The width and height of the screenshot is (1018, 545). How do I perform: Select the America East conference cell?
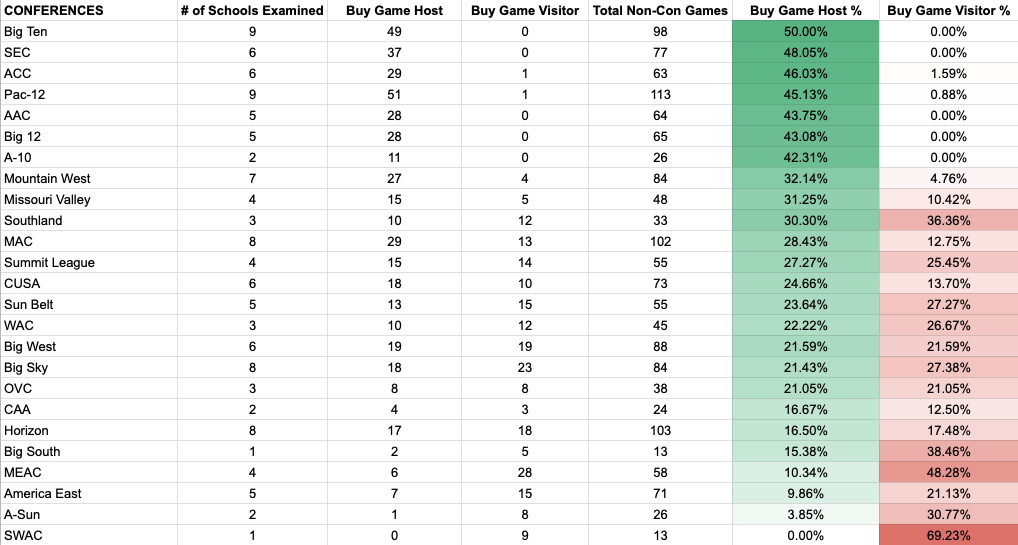(89, 494)
